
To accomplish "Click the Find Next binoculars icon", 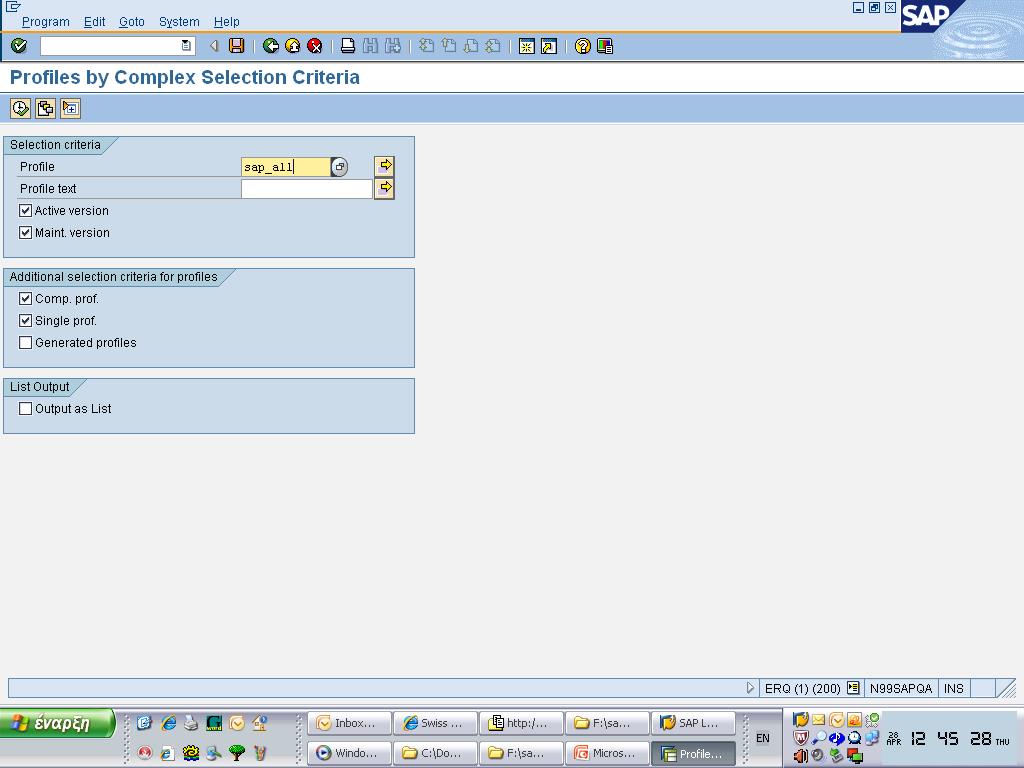I will (x=392, y=46).
